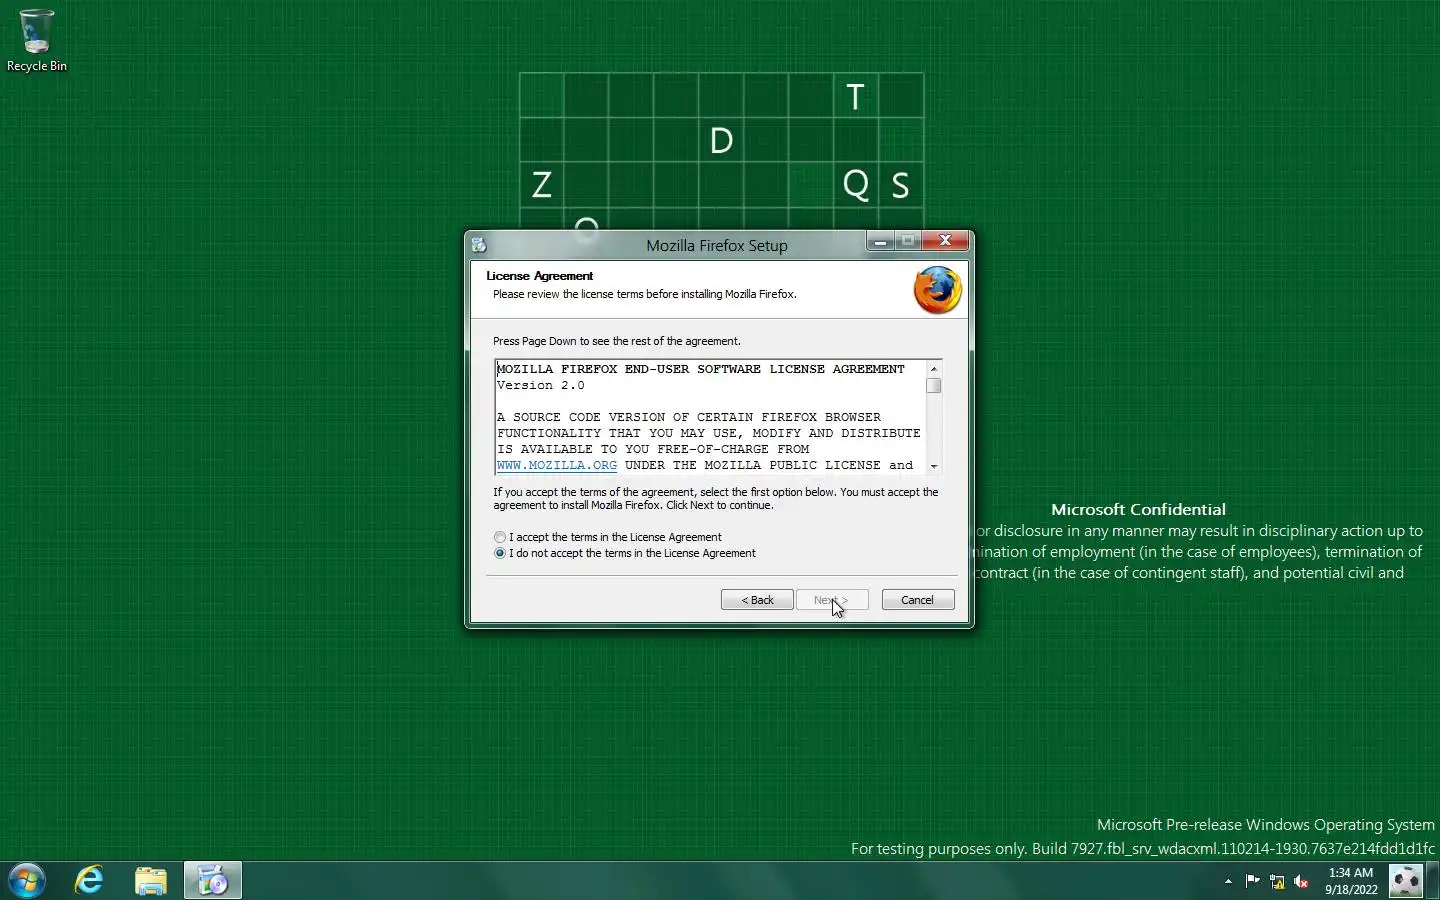This screenshot has height=900, width=1440.
Task: Click inside the license agreement text box
Action: click(710, 417)
